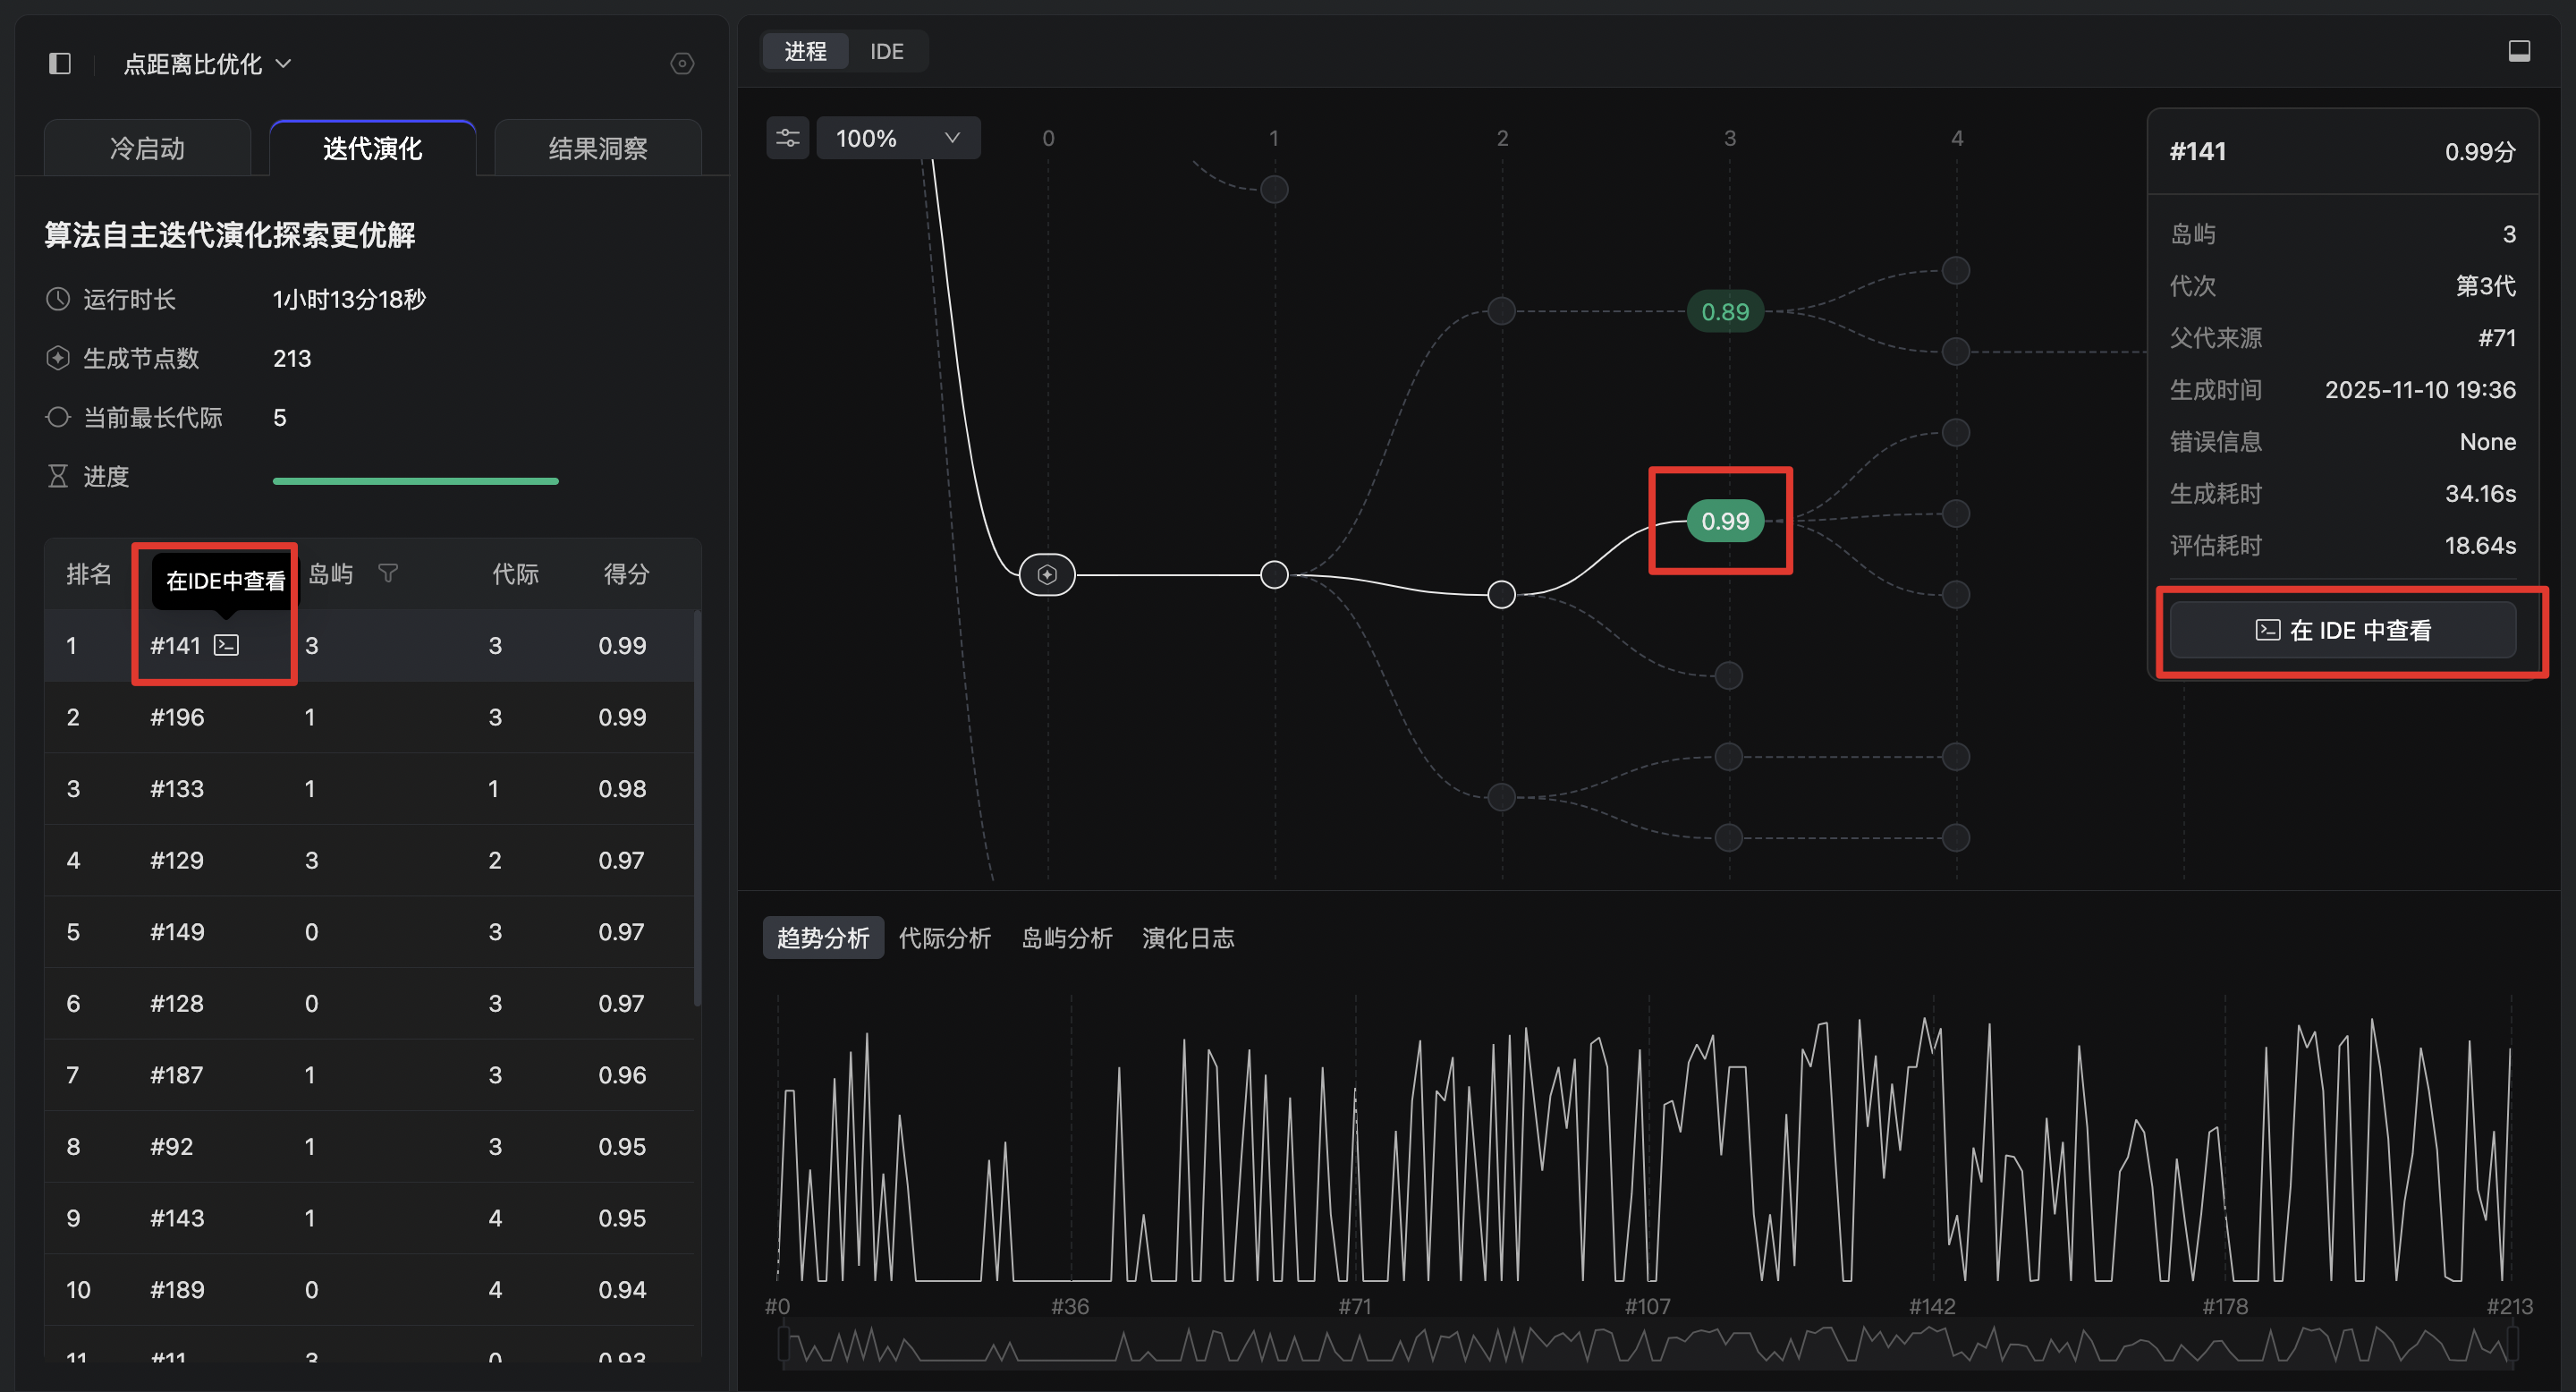Click the island column filter funnel icon
The height and width of the screenshot is (1392, 2576).
pos(388,573)
